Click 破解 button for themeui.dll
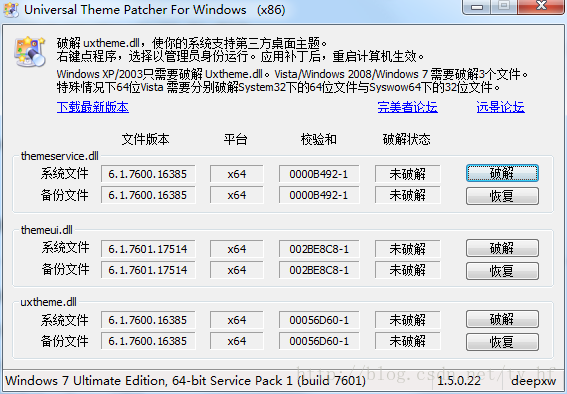Viewport: 567px width, 394px height. 502,248
